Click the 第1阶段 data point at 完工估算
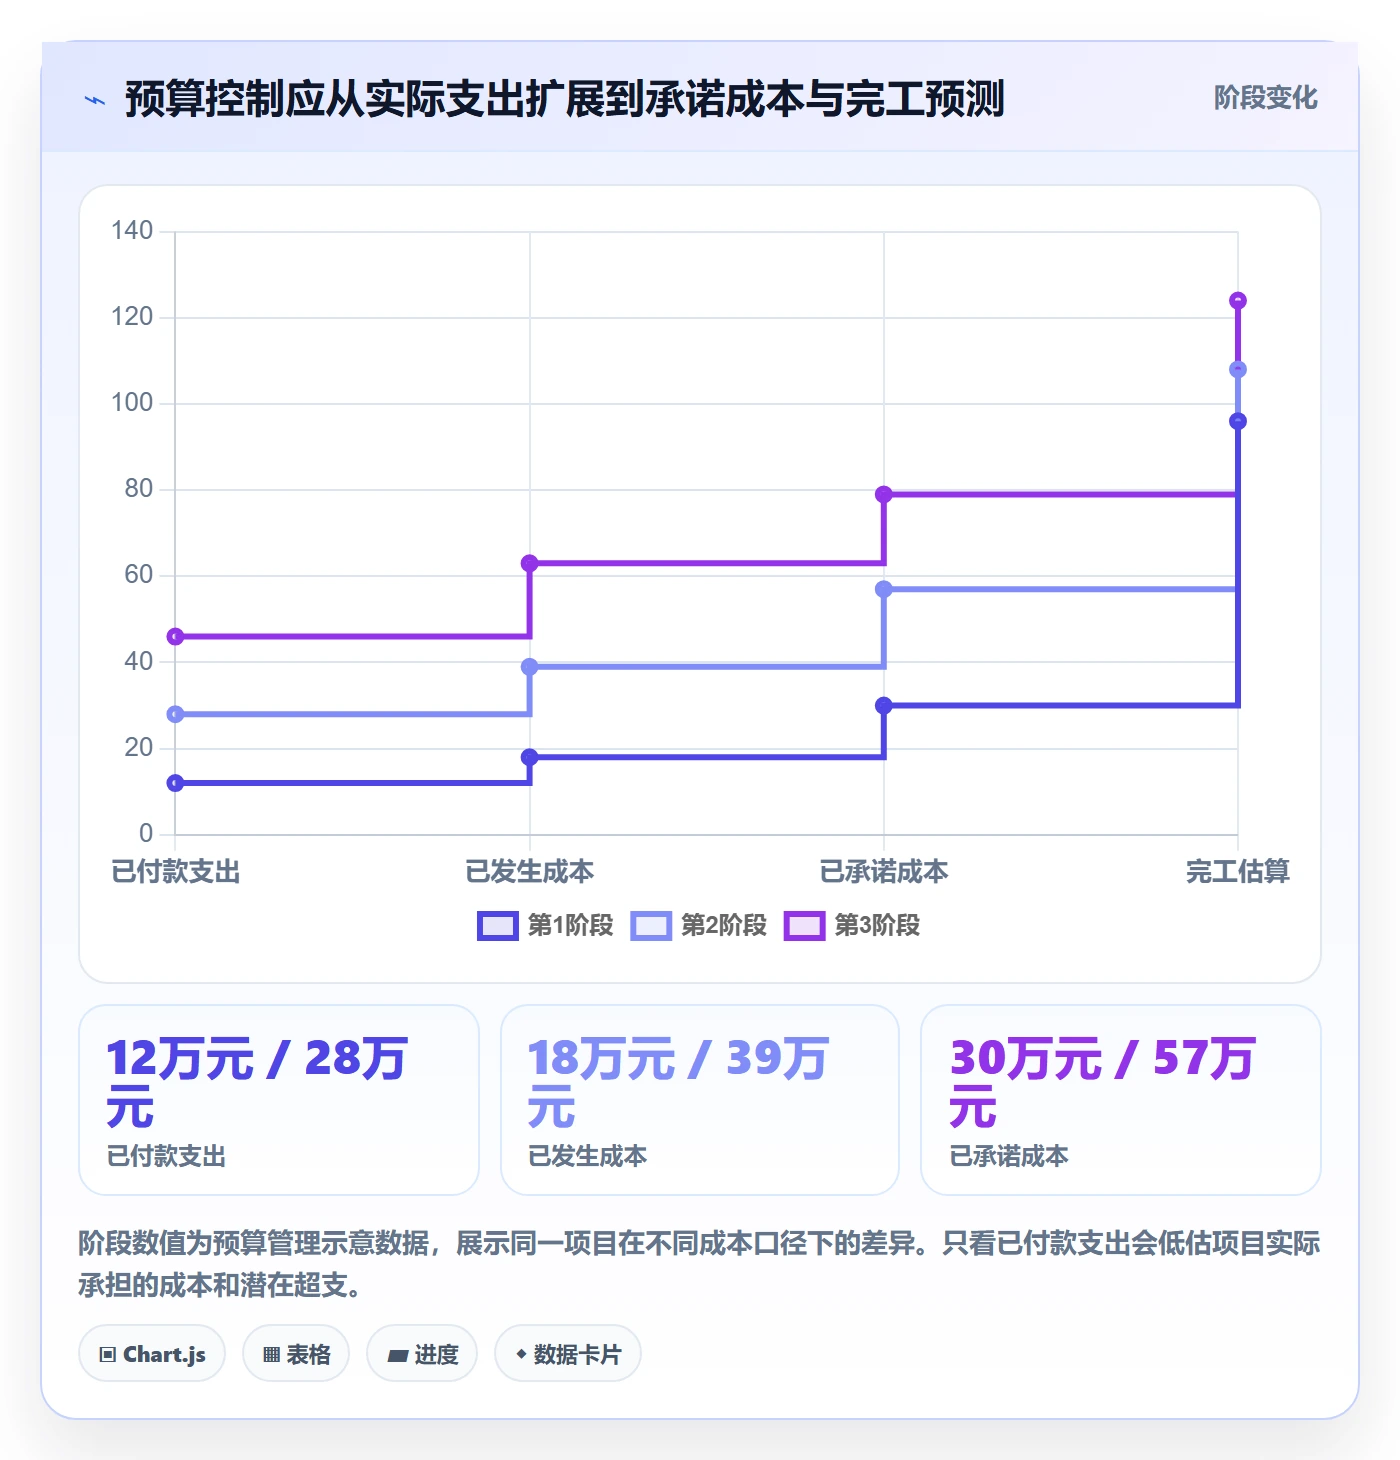 pos(1238,421)
